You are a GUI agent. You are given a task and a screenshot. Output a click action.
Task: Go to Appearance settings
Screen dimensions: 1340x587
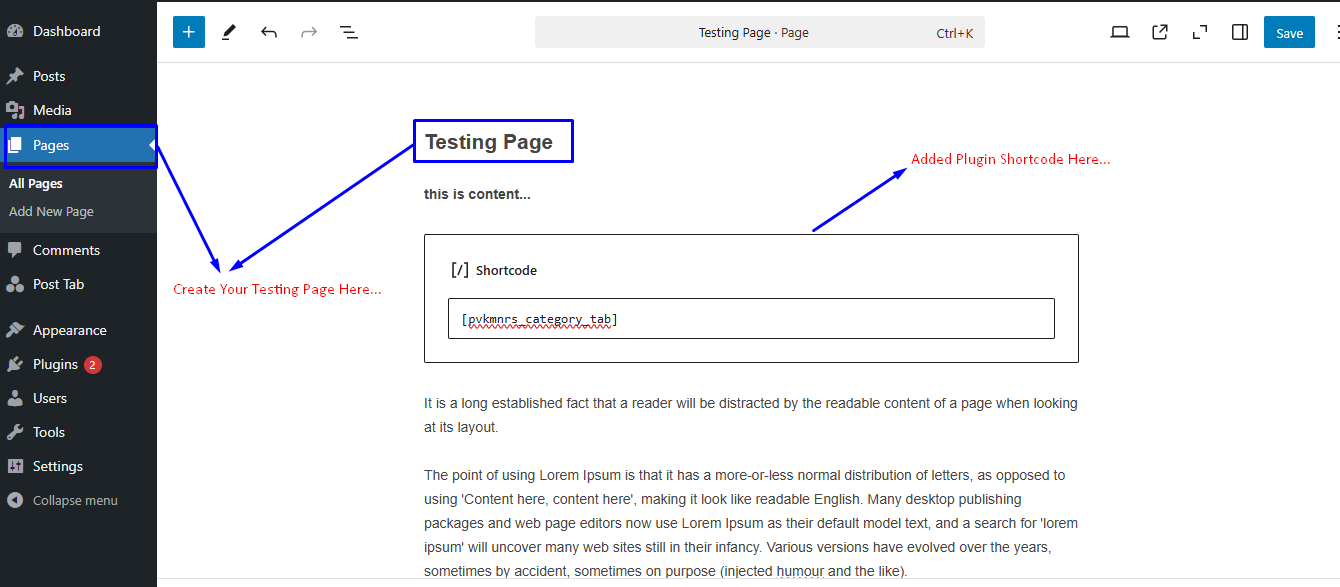point(78,330)
